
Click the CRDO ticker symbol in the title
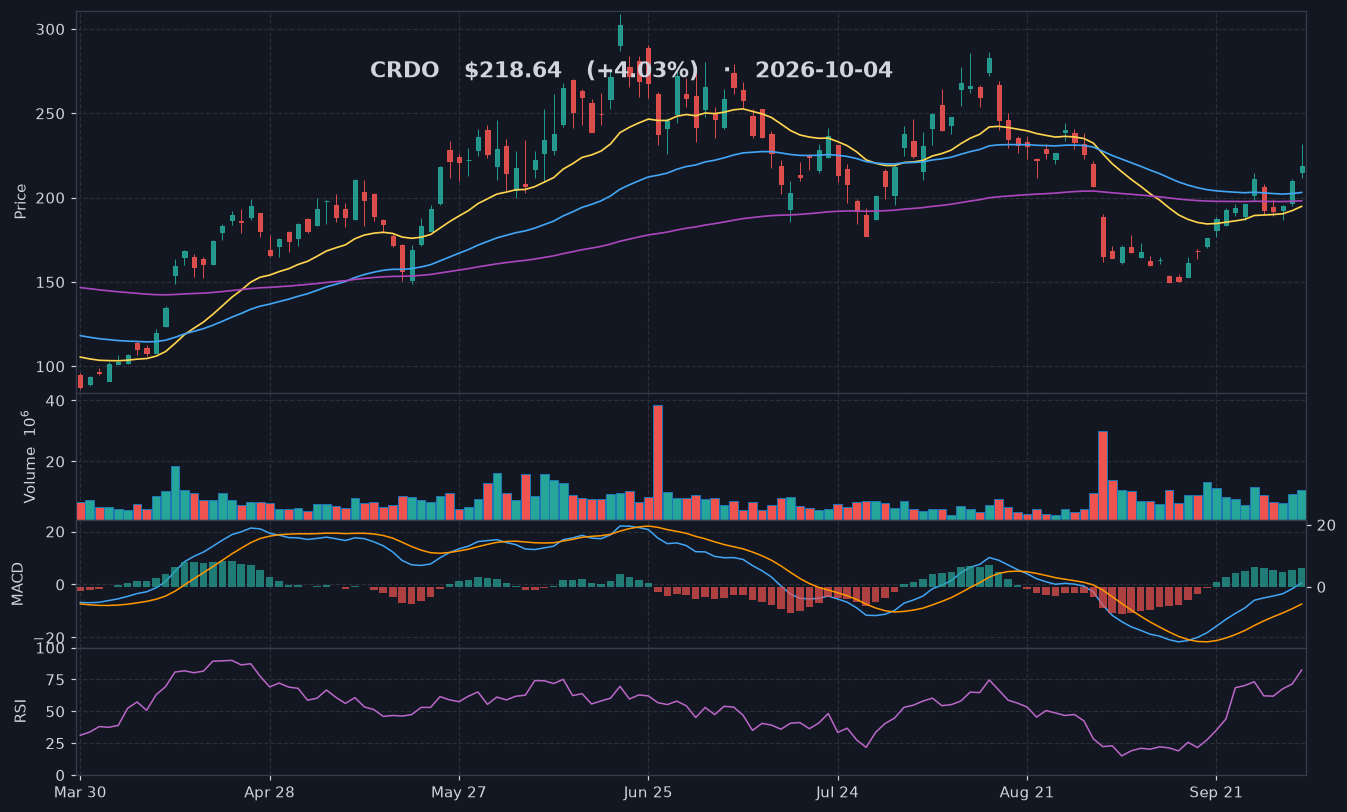pos(404,71)
